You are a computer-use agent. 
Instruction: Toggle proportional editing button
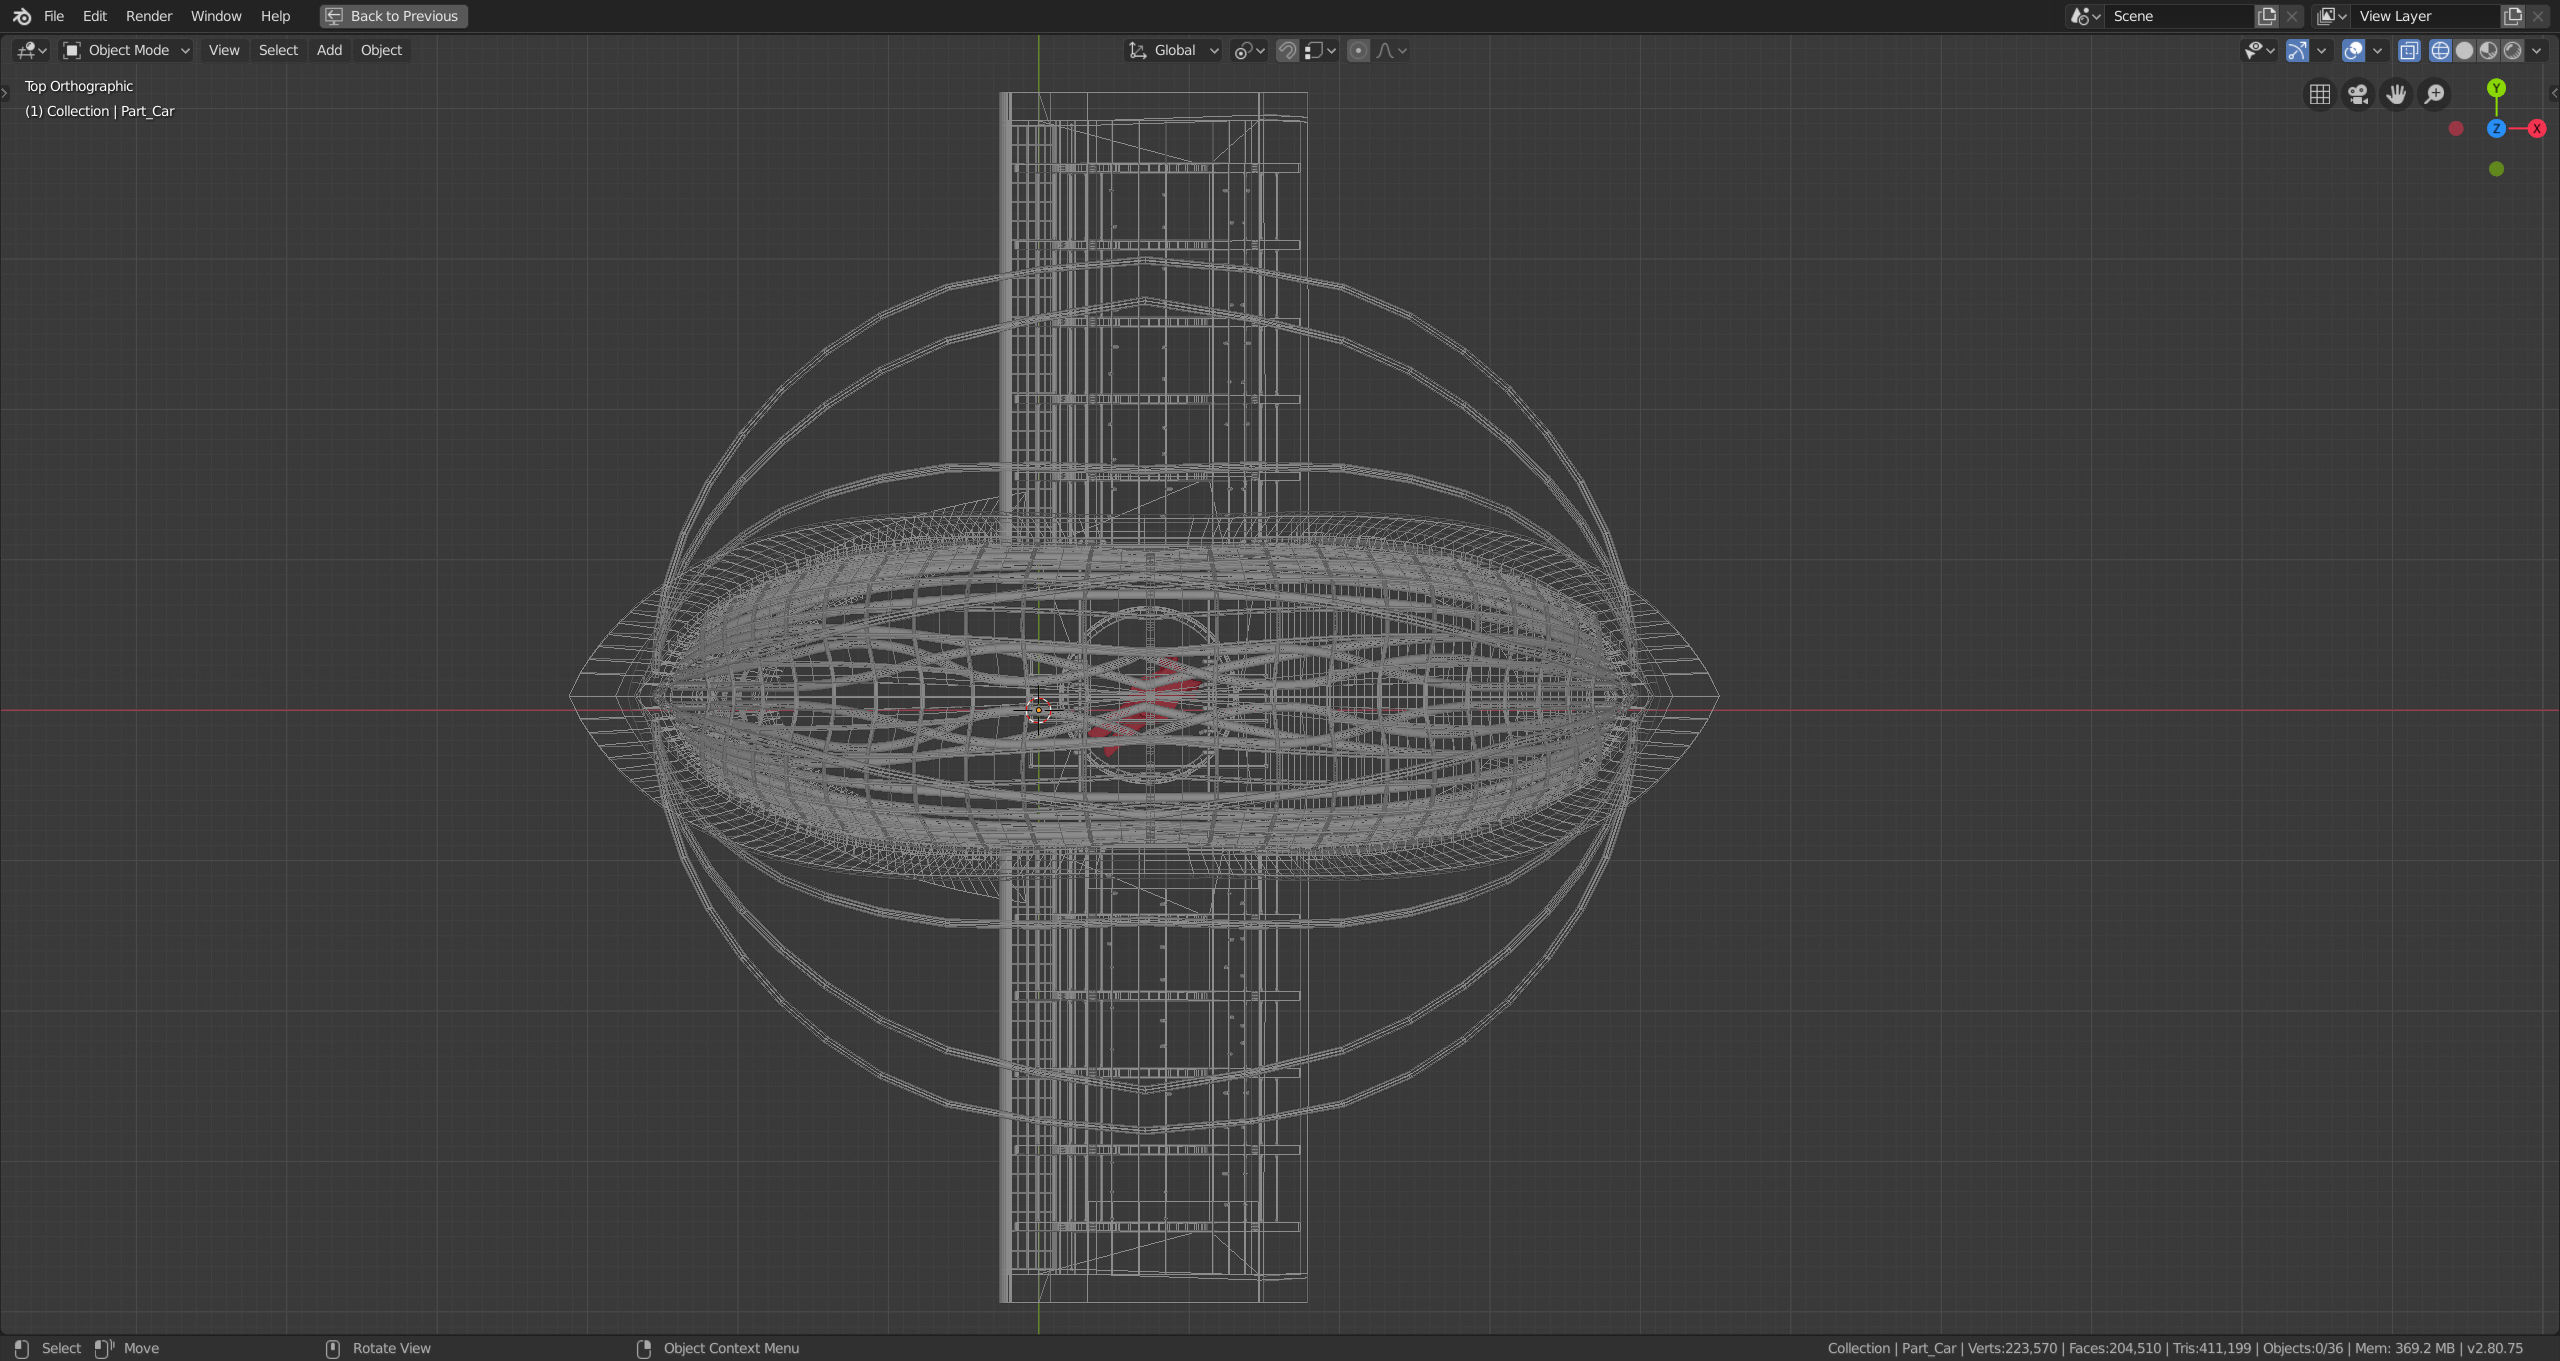click(1358, 50)
